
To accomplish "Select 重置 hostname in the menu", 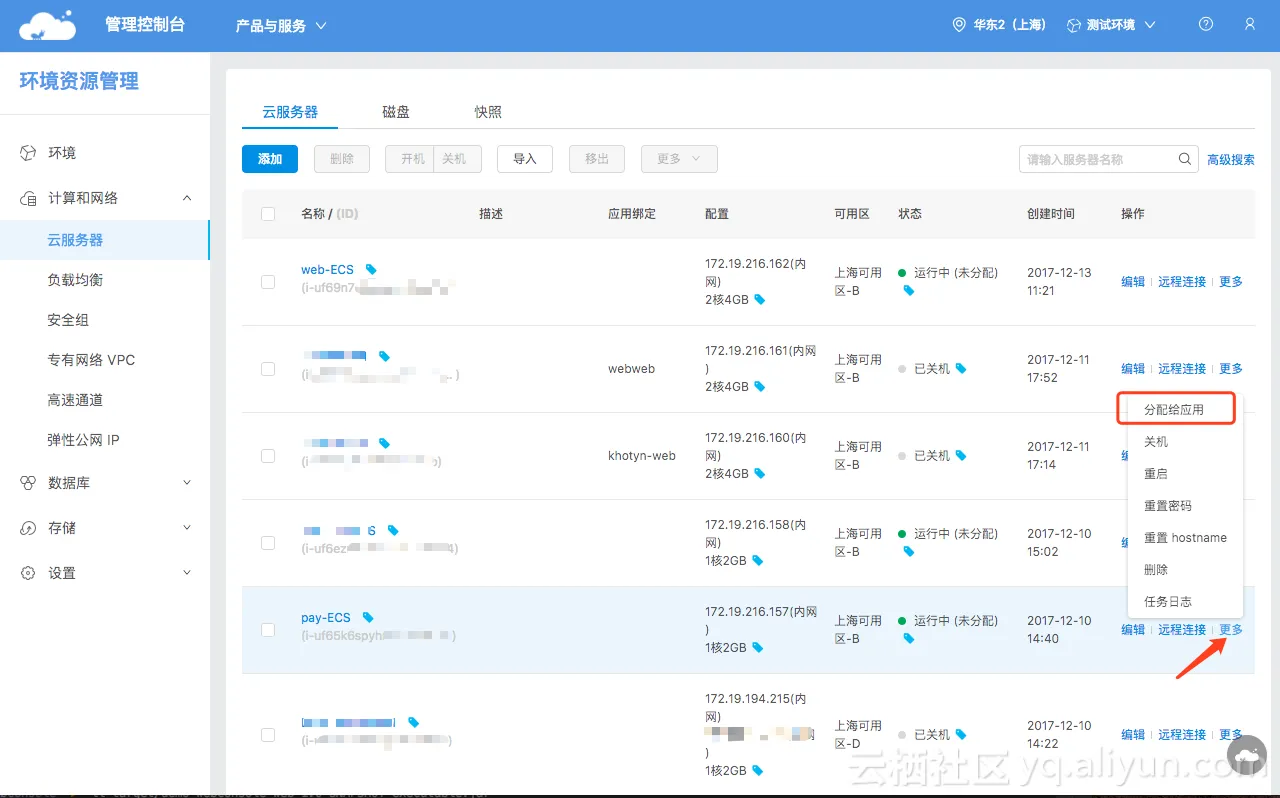I will (1186, 538).
